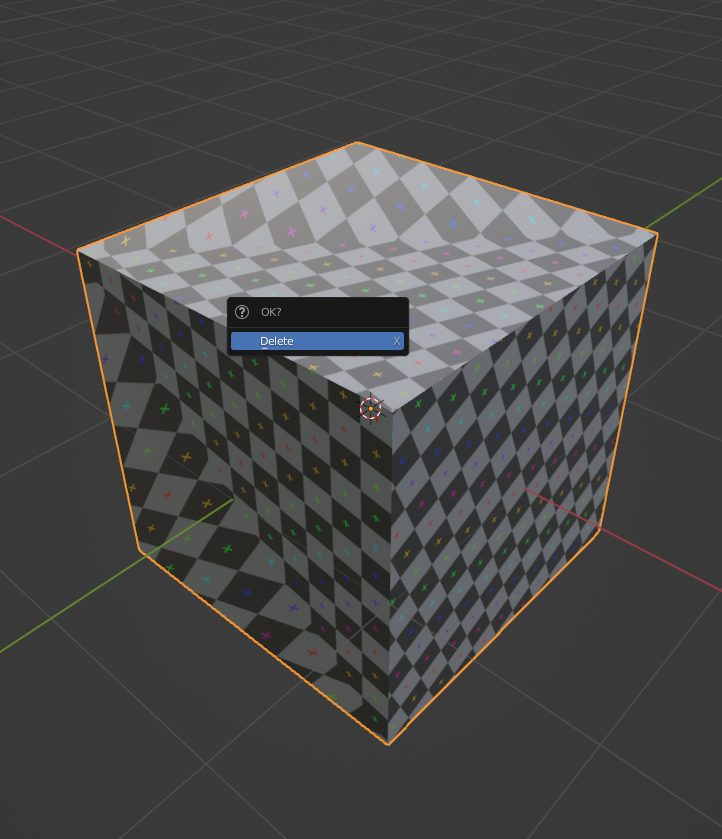The image size is (722, 839).
Task: Click the "OK?" popup title text
Action: pos(271,312)
